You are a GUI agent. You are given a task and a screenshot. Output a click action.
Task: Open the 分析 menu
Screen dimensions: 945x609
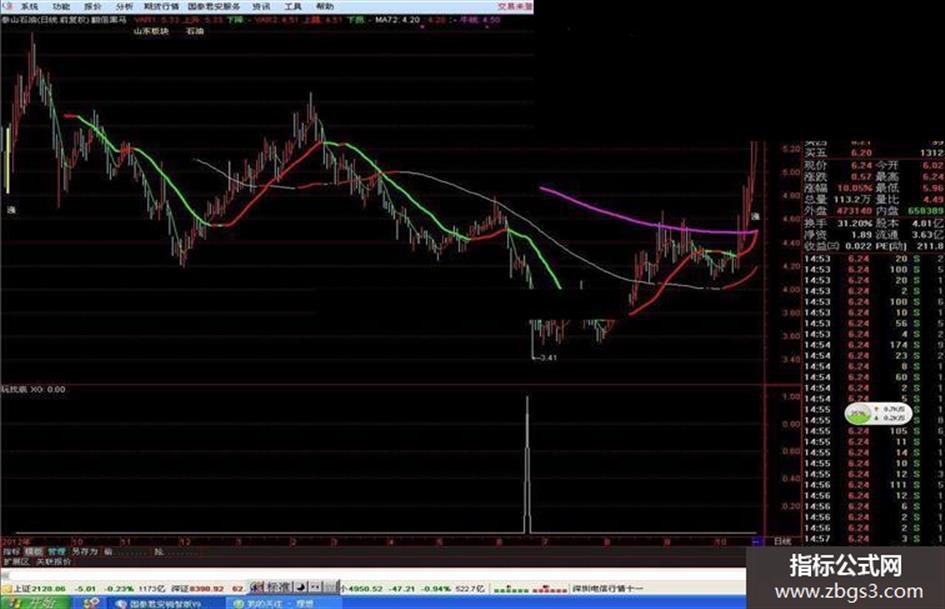pos(124,7)
